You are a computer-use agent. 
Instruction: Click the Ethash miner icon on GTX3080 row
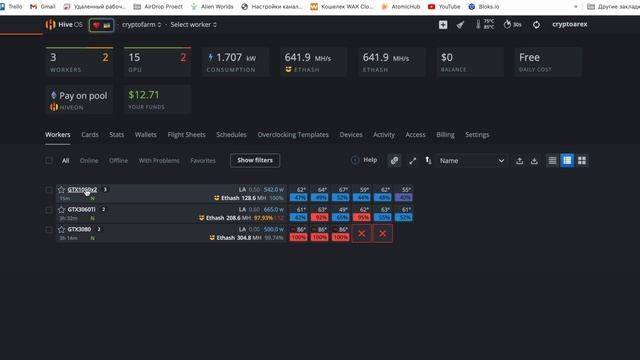tap(212, 238)
